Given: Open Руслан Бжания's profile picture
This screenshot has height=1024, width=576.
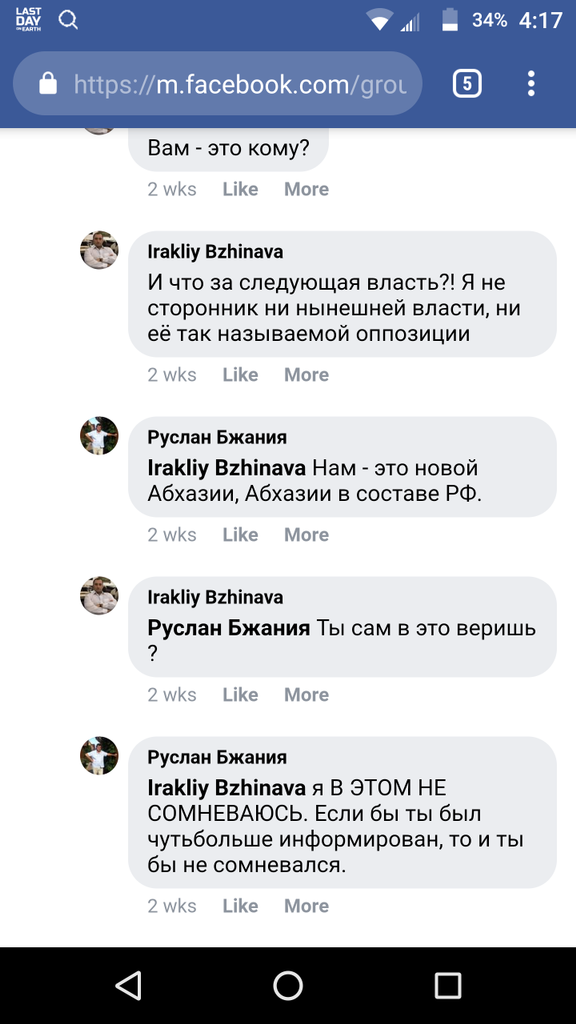Looking at the screenshot, I should 99,435.
